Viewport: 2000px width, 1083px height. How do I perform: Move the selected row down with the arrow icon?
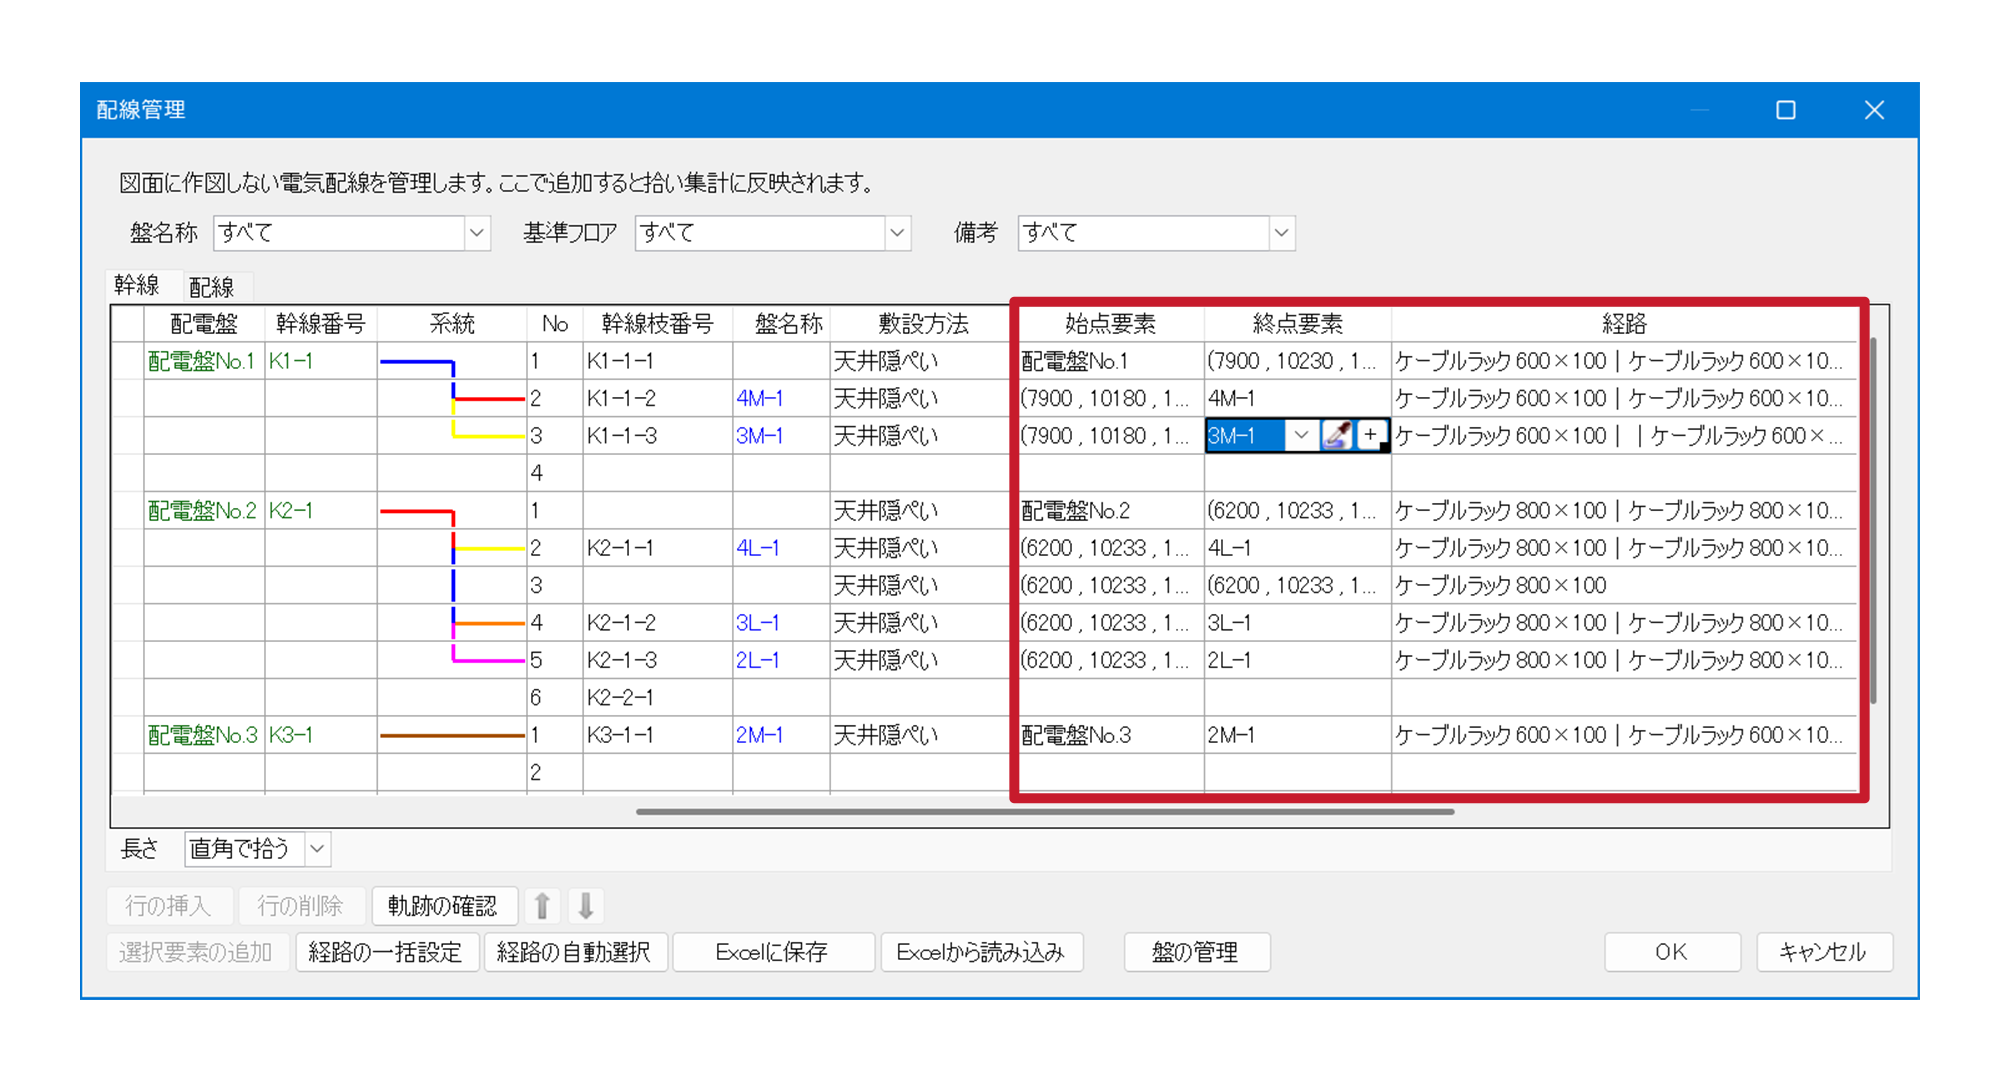pyautogui.click(x=587, y=905)
